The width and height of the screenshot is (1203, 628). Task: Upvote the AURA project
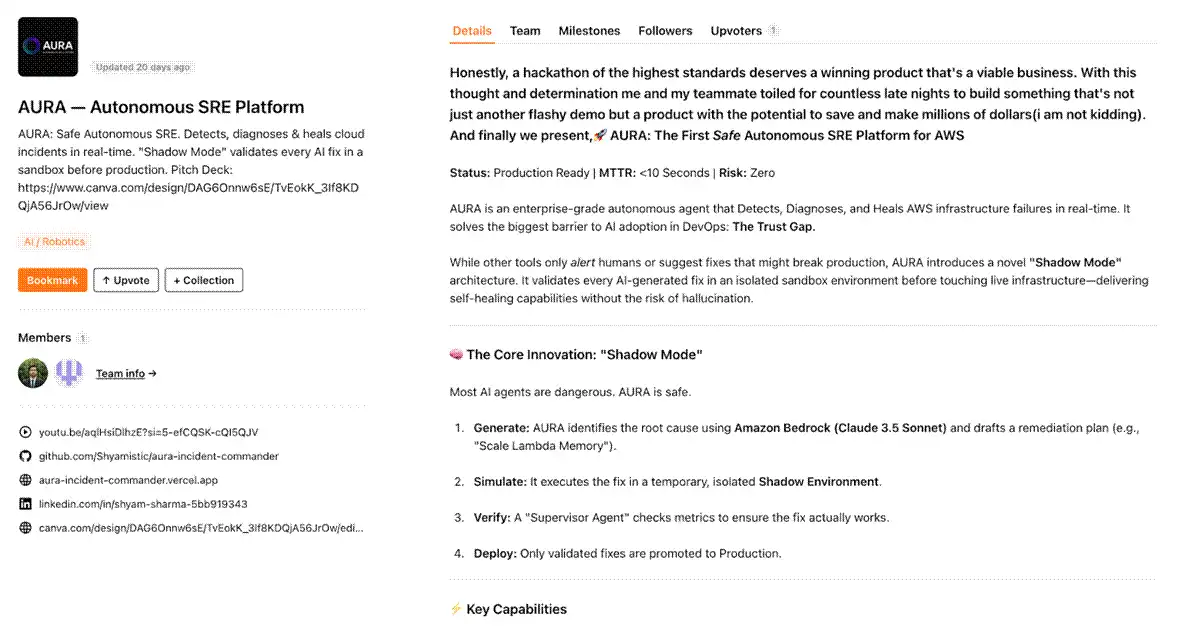[125, 281]
